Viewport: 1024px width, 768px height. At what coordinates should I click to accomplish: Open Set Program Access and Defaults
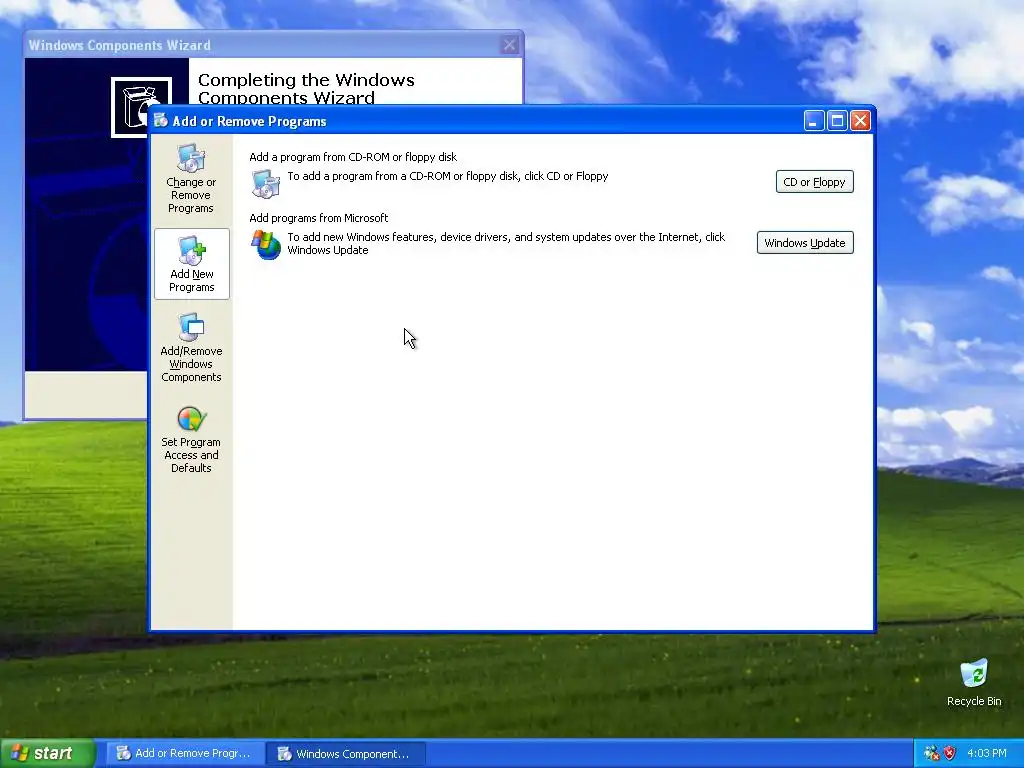point(191,440)
